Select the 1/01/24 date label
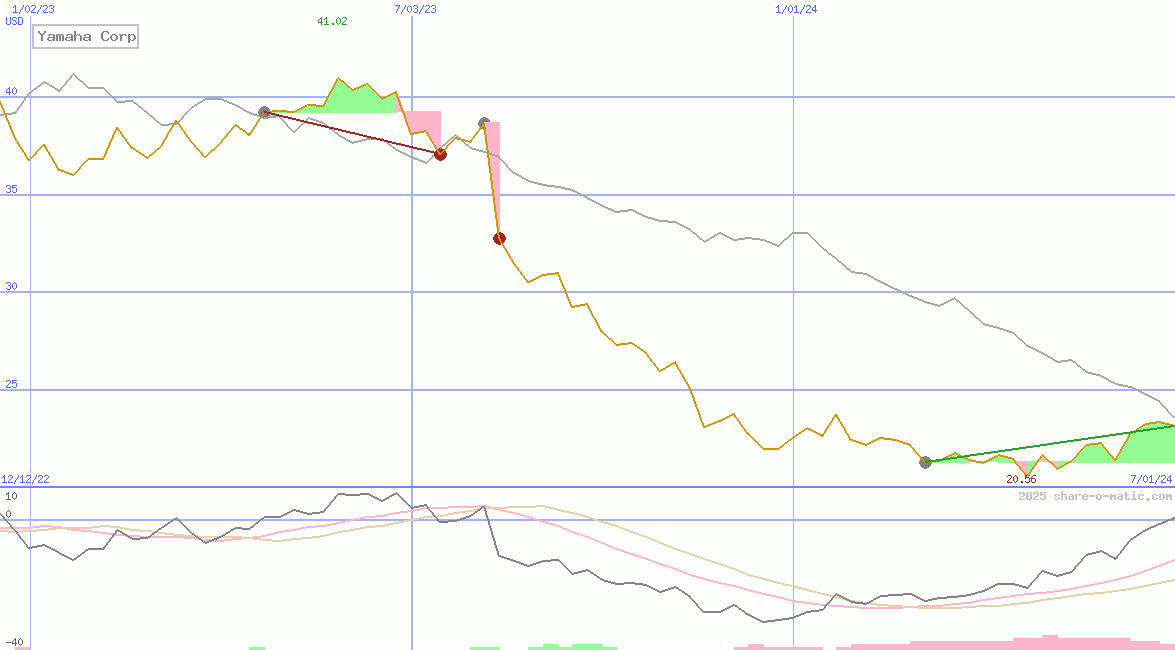Viewport: 1175px width, 650px height. click(796, 9)
